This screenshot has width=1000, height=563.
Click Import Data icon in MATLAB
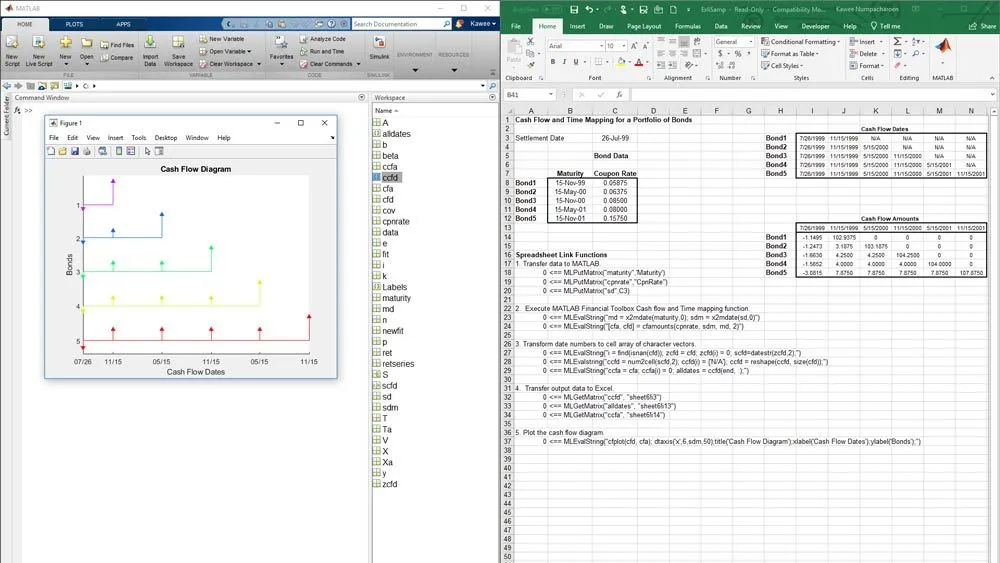(150, 43)
